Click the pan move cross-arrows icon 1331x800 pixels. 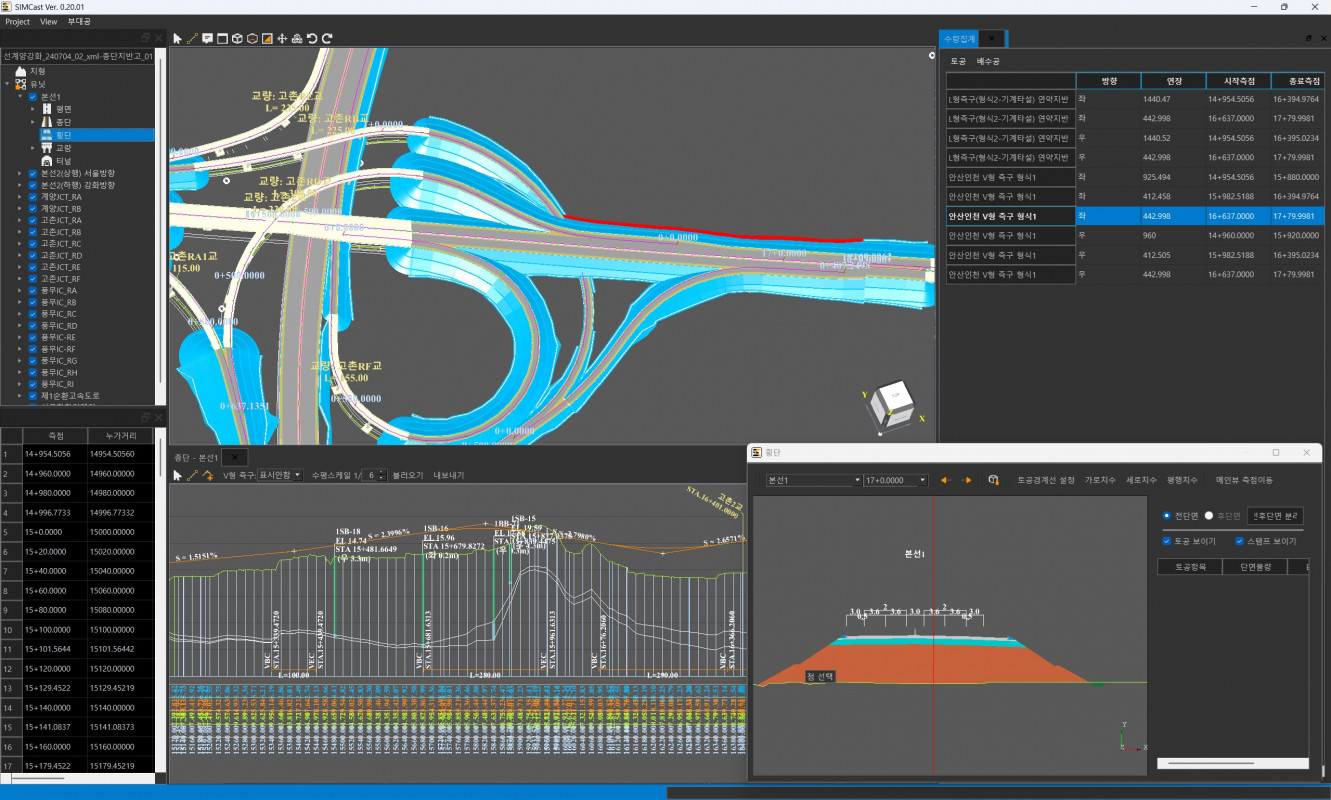[282, 39]
